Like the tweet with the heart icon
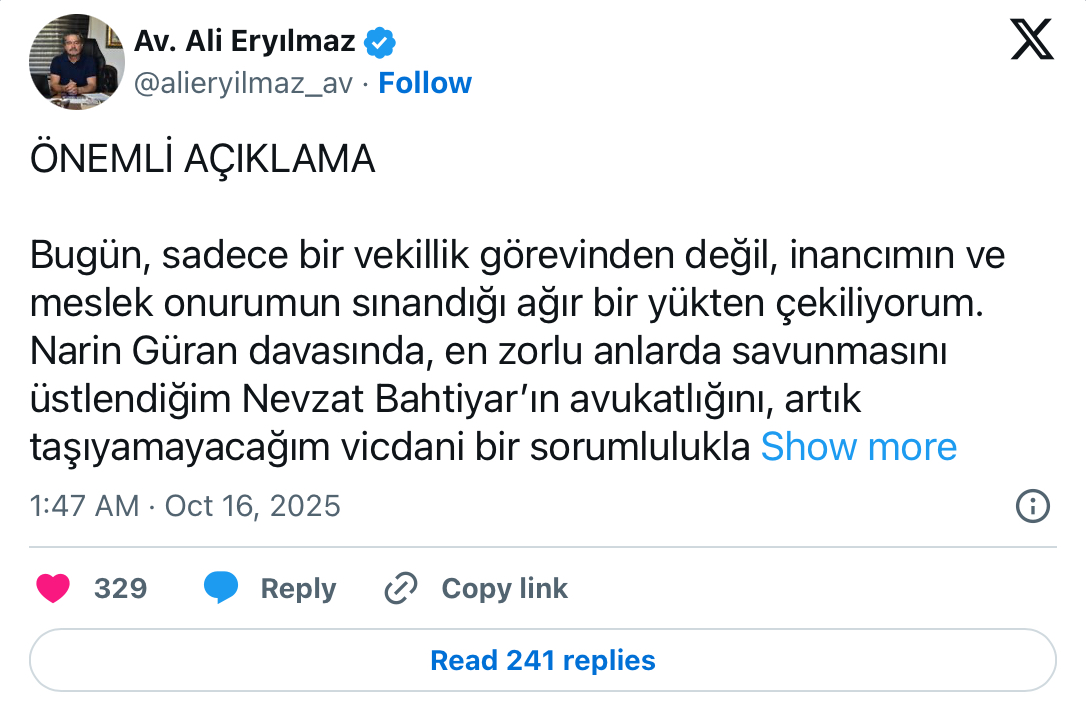1086x710 pixels. (53, 588)
